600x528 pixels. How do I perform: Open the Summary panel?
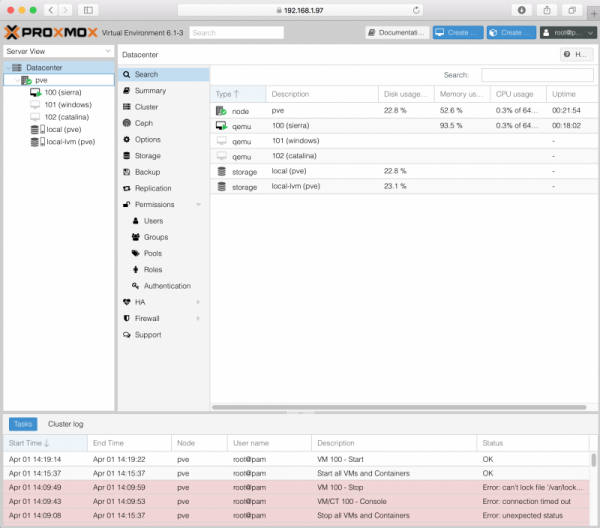[150, 90]
